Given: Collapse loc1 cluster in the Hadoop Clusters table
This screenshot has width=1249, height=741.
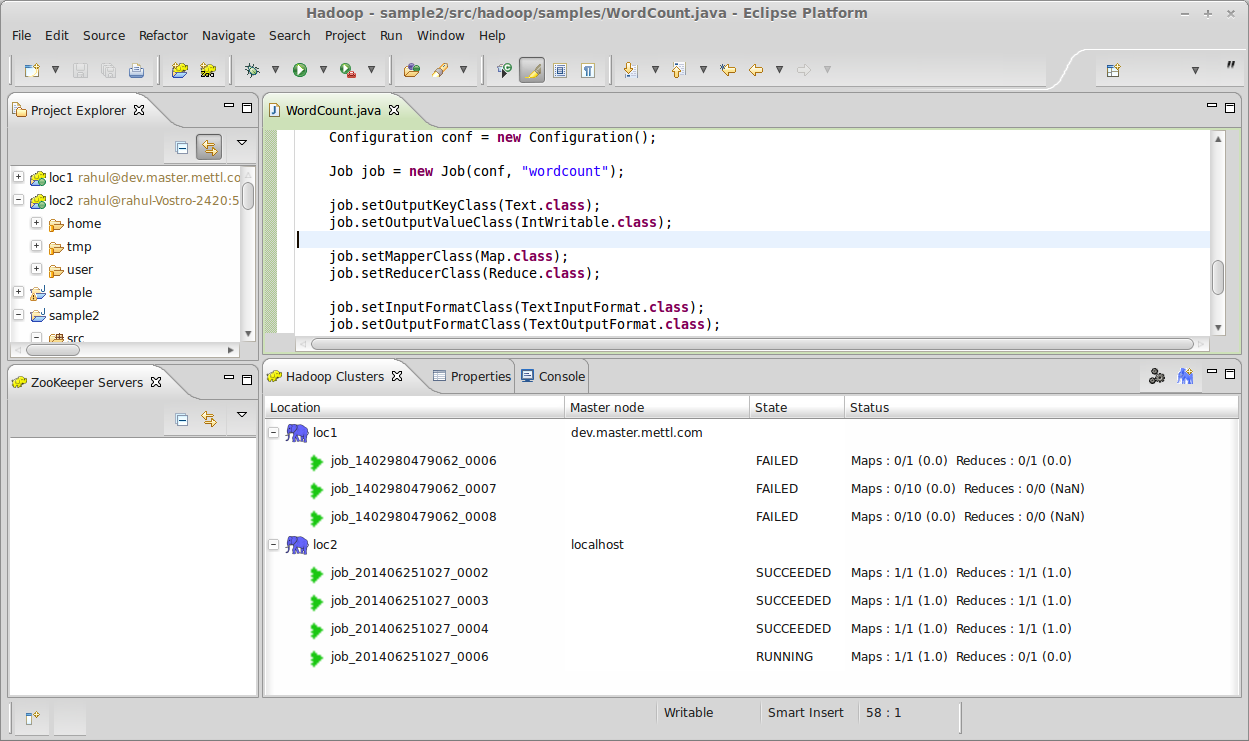Looking at the screenshot, I should coord(273,433).
